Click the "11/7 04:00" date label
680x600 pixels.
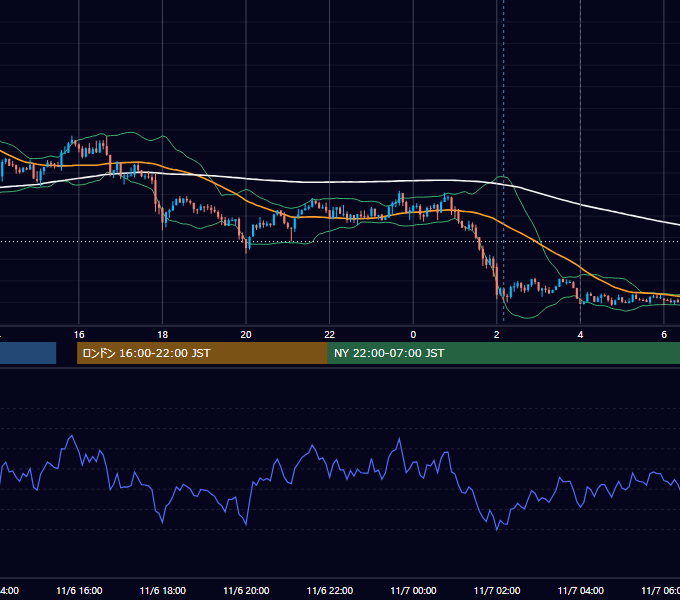pos(581,591)
